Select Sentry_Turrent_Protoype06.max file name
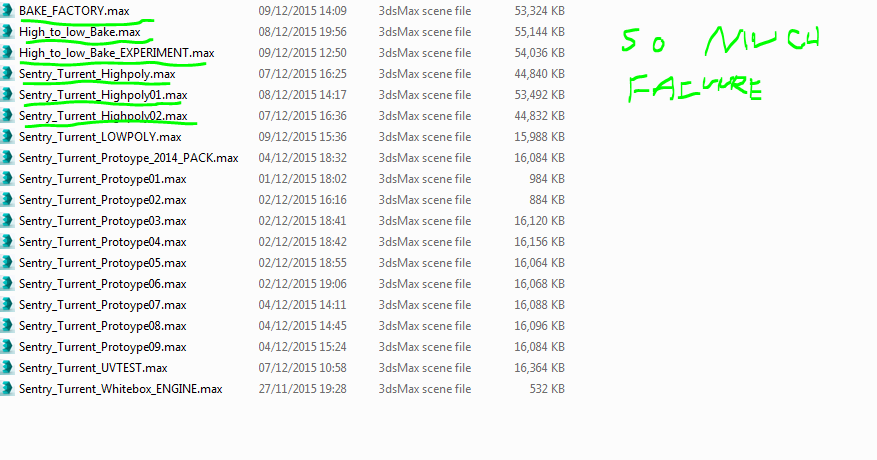Image resolution: width=877 pixels, height=460 pixels. pyautogui.click(x=102, y=284)
